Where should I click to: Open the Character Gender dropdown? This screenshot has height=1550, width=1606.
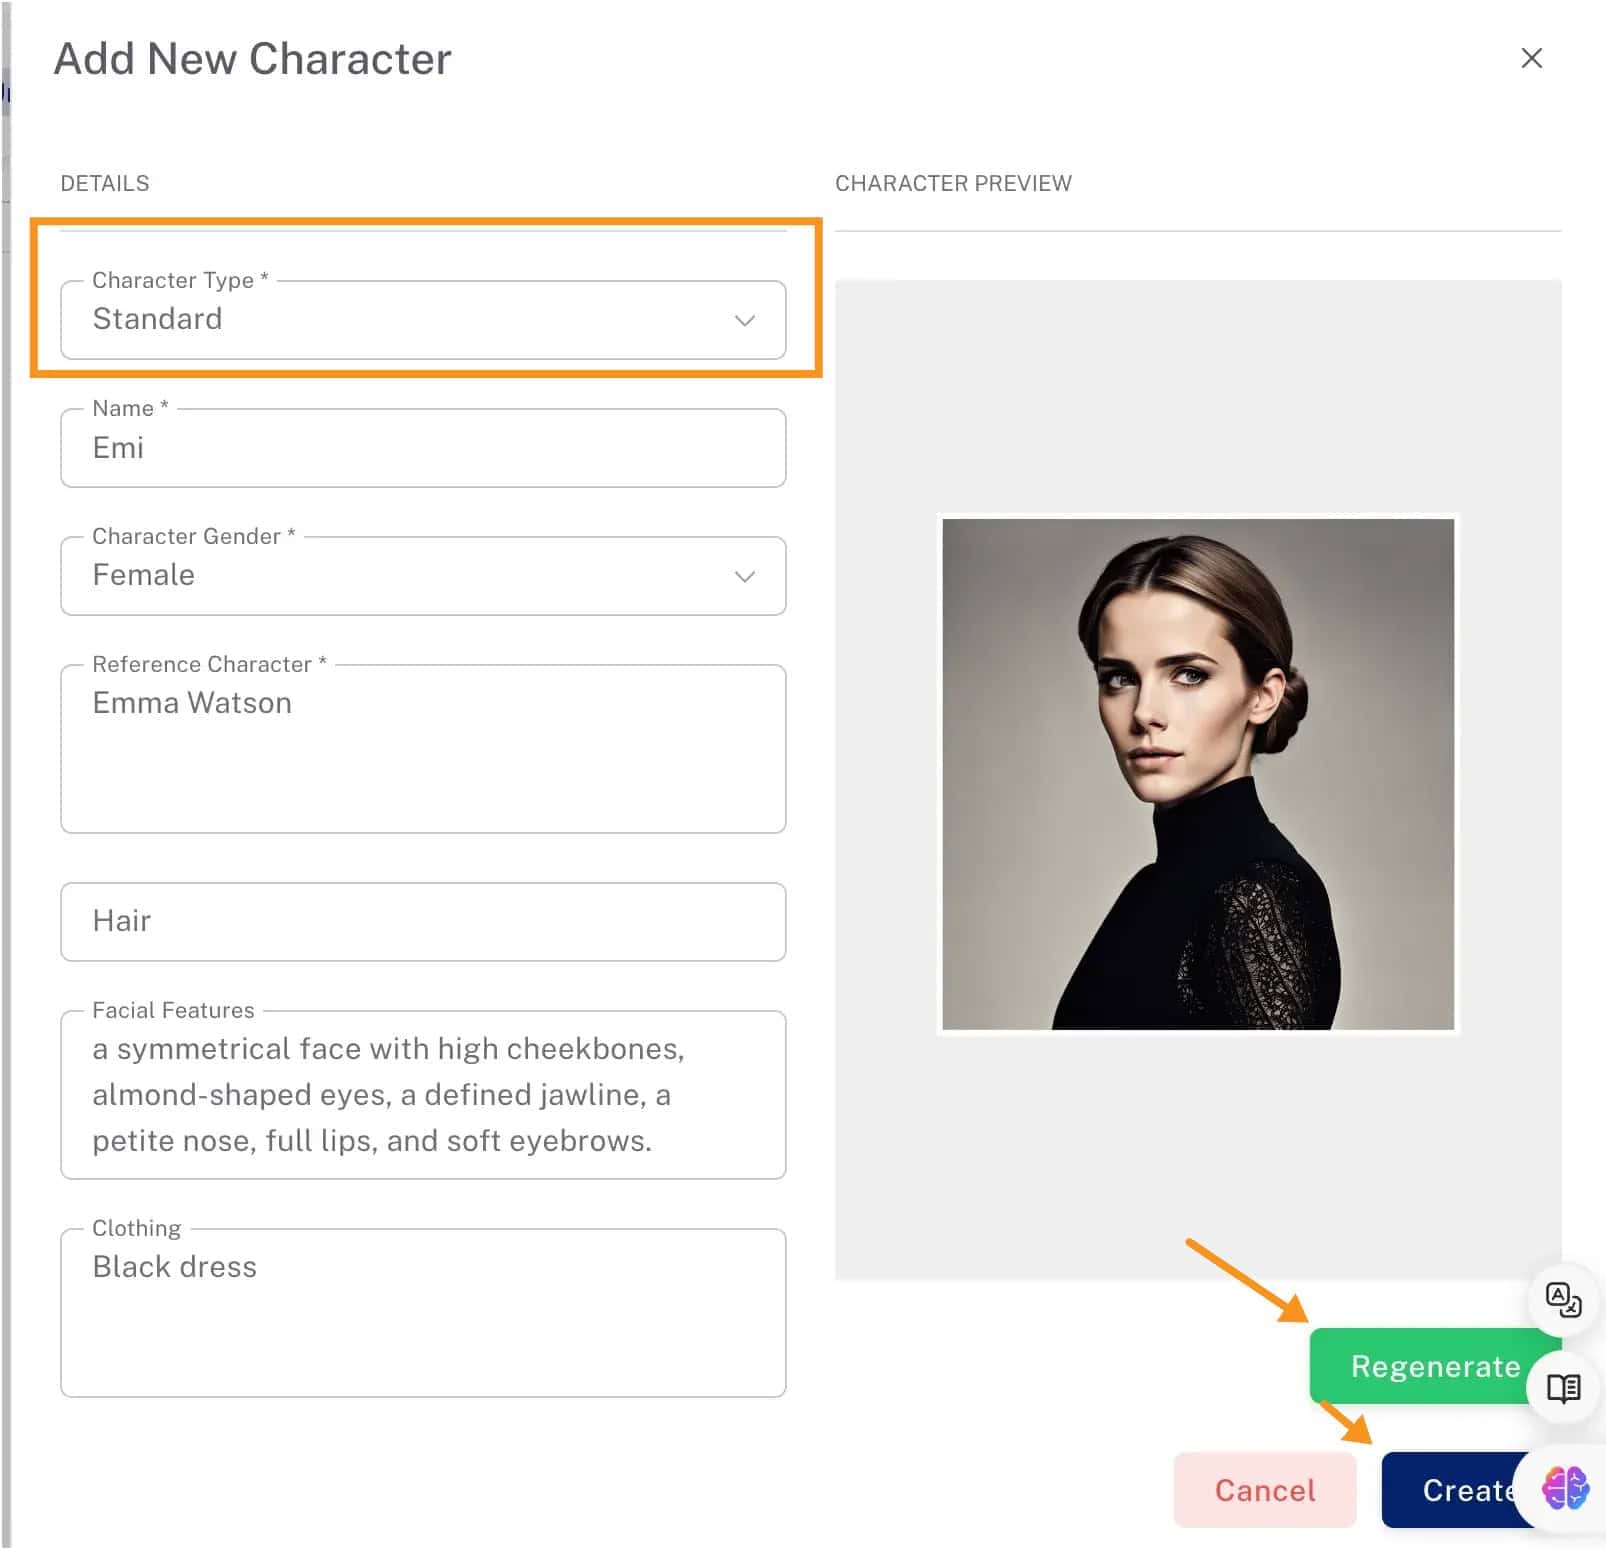pyautogui.click(x=742, y=576)
